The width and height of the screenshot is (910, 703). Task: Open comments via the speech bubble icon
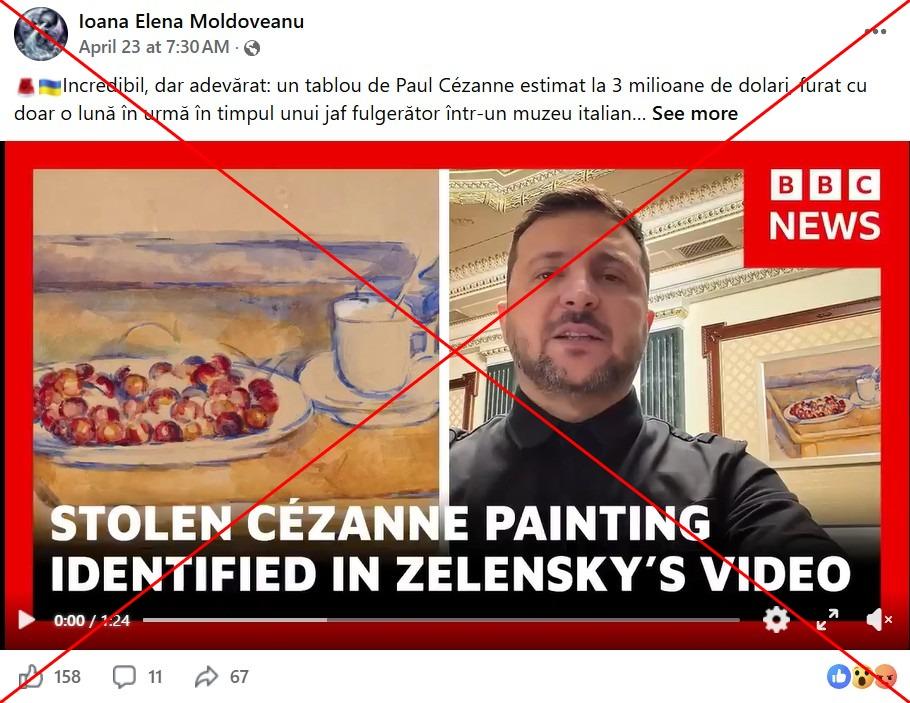[x=124, y=677]
